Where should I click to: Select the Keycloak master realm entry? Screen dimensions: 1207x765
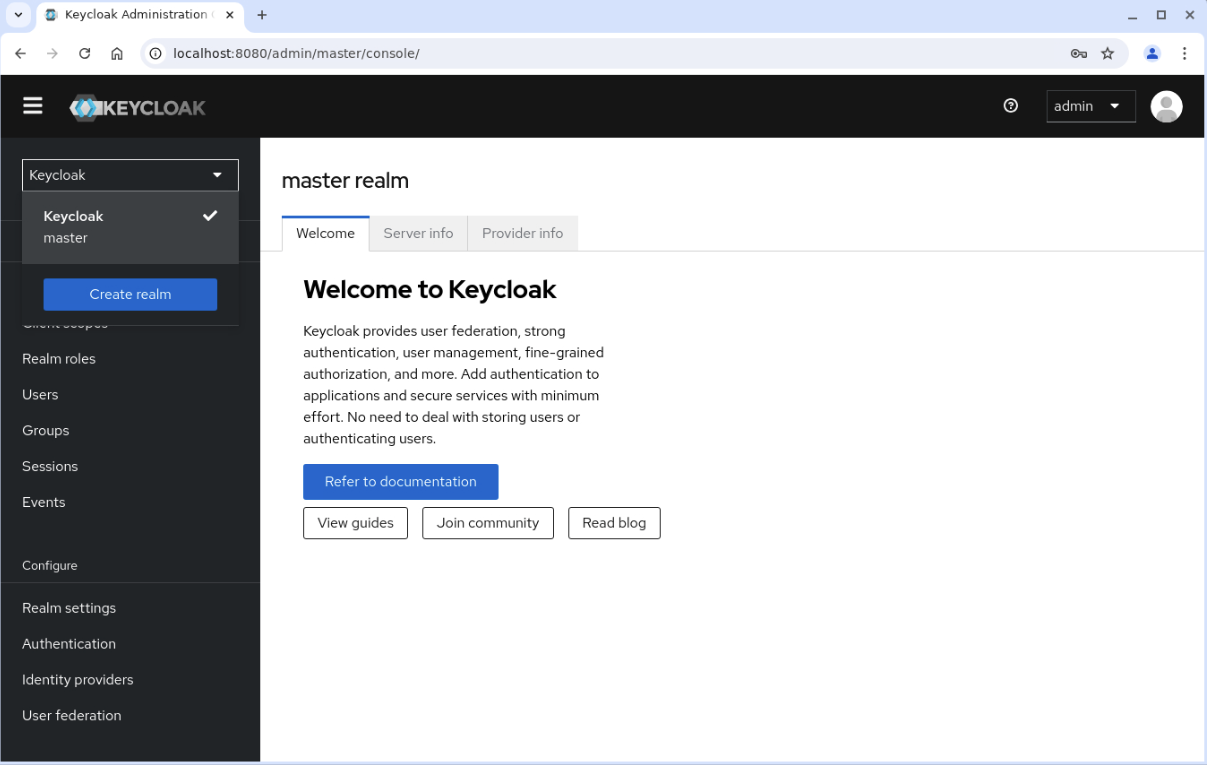[130, 227]
